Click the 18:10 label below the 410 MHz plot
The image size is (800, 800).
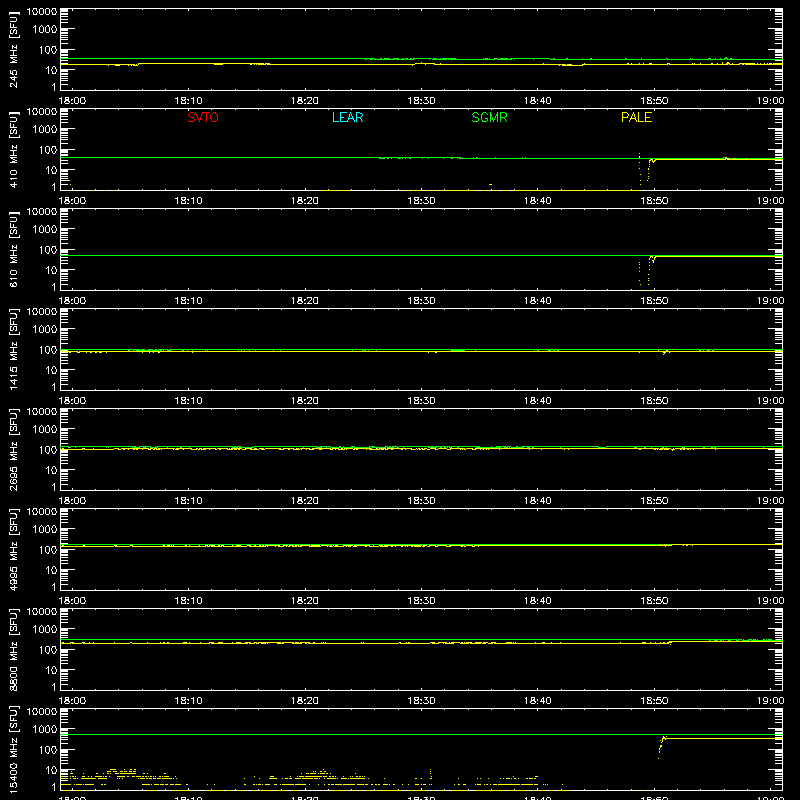point(189,201)
